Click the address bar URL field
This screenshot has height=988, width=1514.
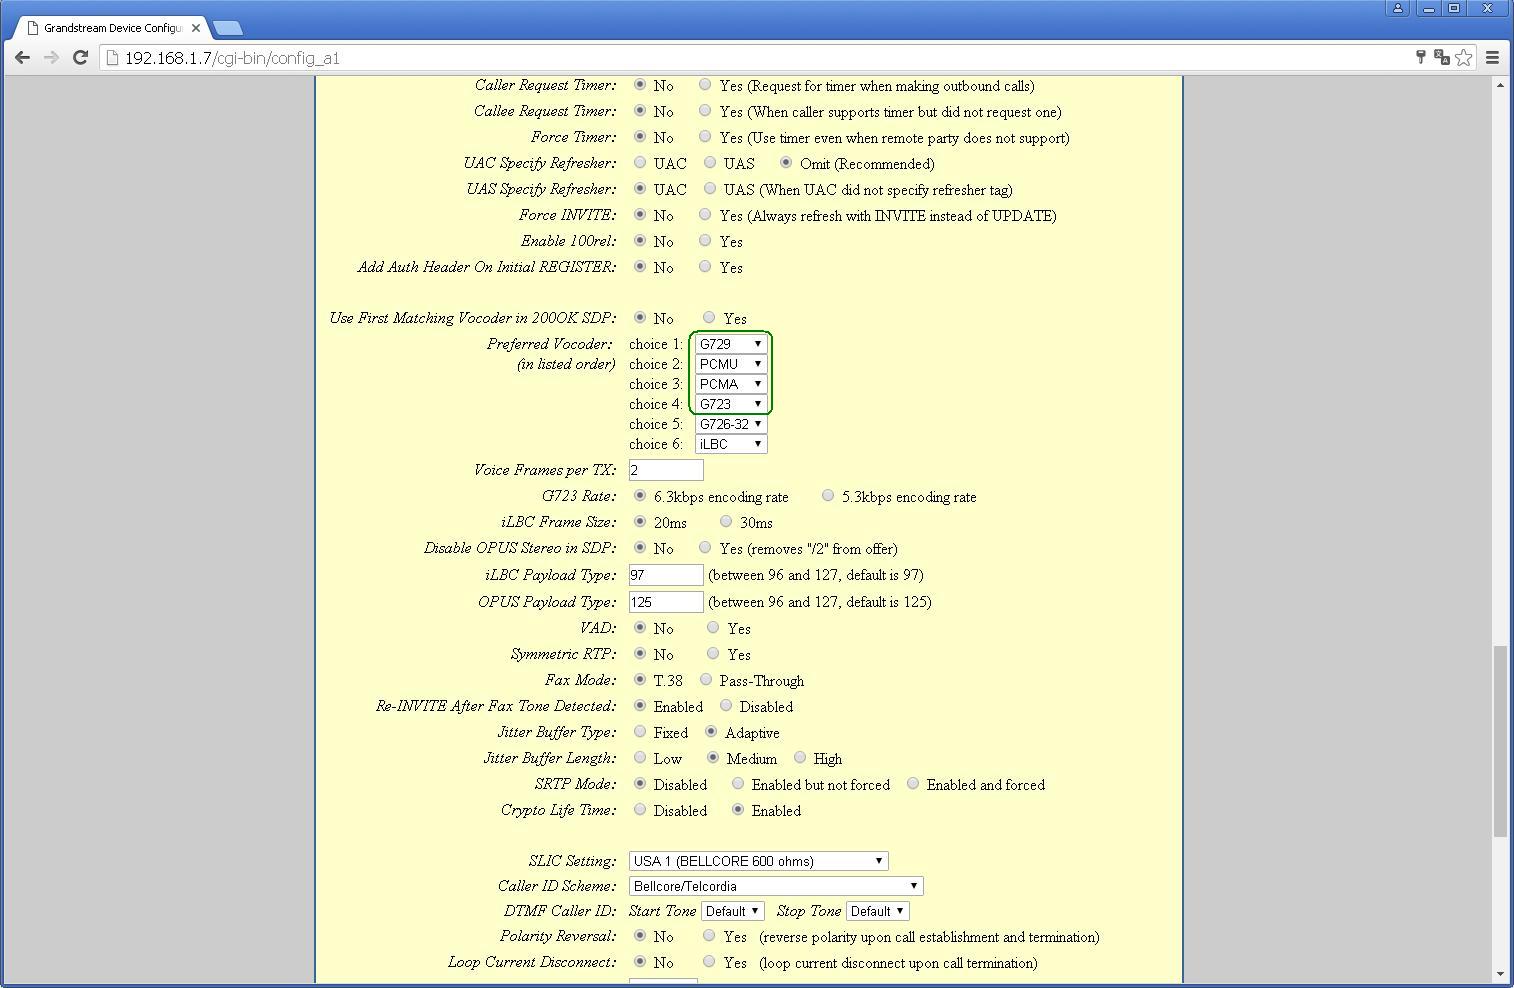point(750,58)
